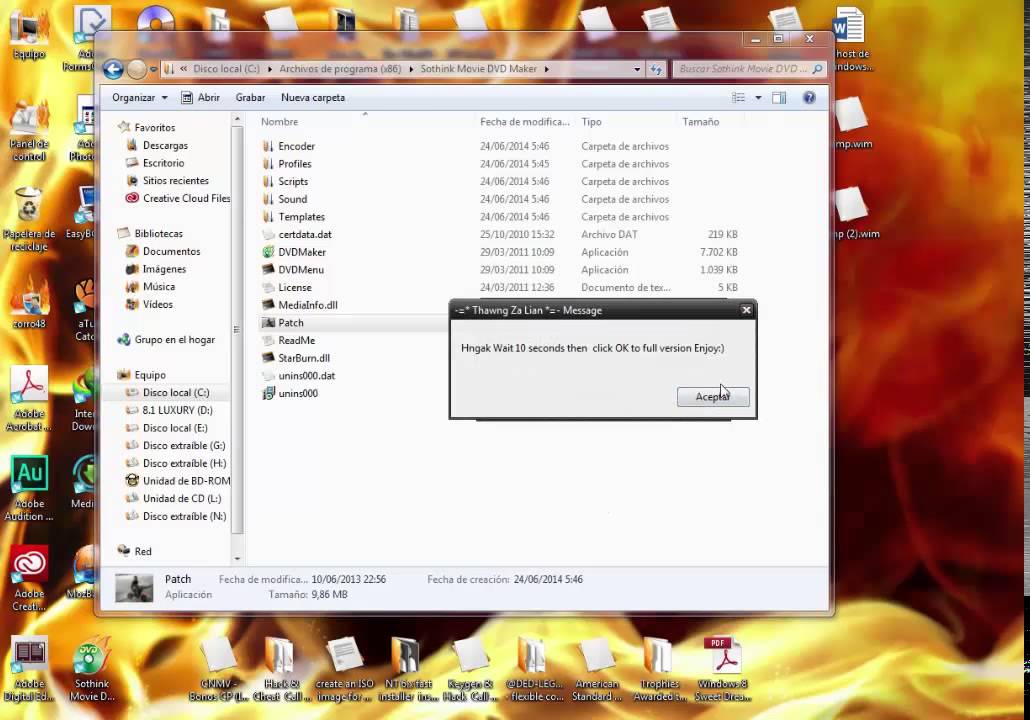The width and height of the screenshot is (1030, 720).
Task: Select the License text document
Action: point(294,288)
